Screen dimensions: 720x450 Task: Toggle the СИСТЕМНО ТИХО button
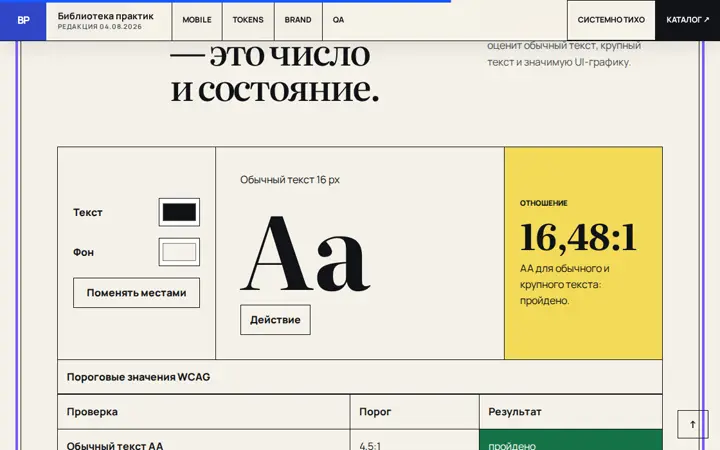(611, 20)
